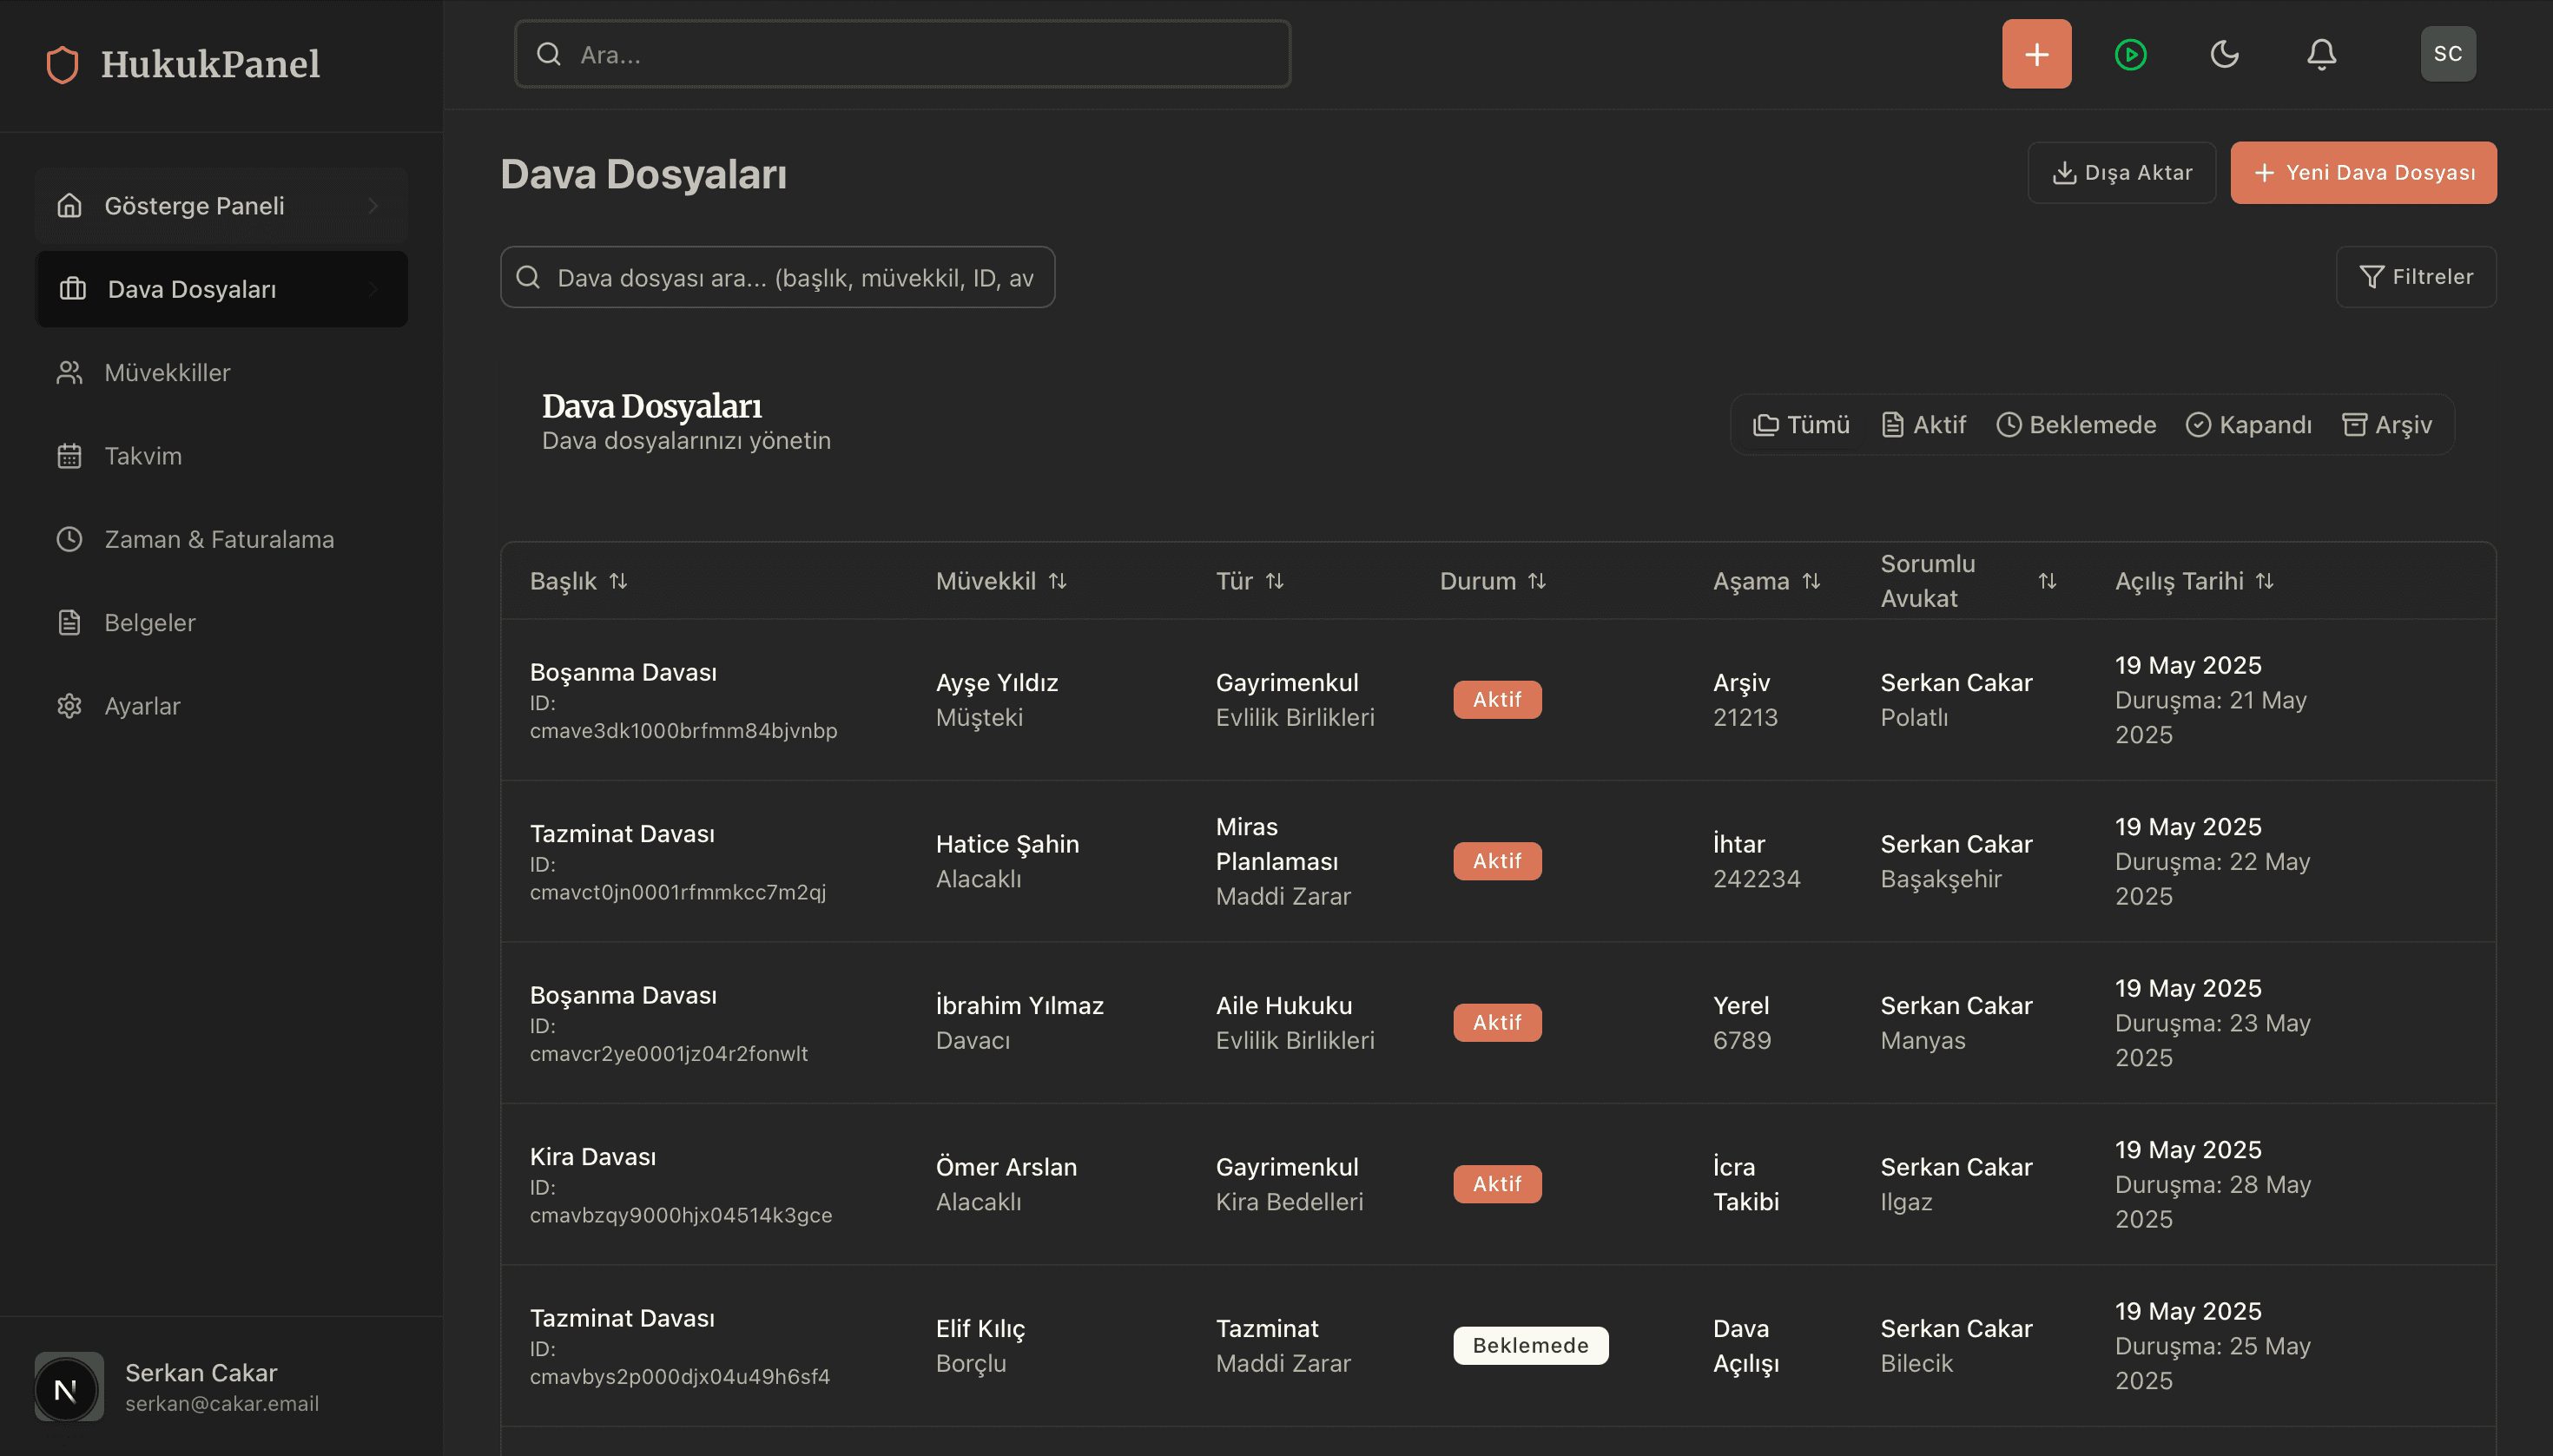The width and height of the screenshot is (2553, 1456).
Task: Open Filtreler filter dropdown
Action: tap(2415, 277)
